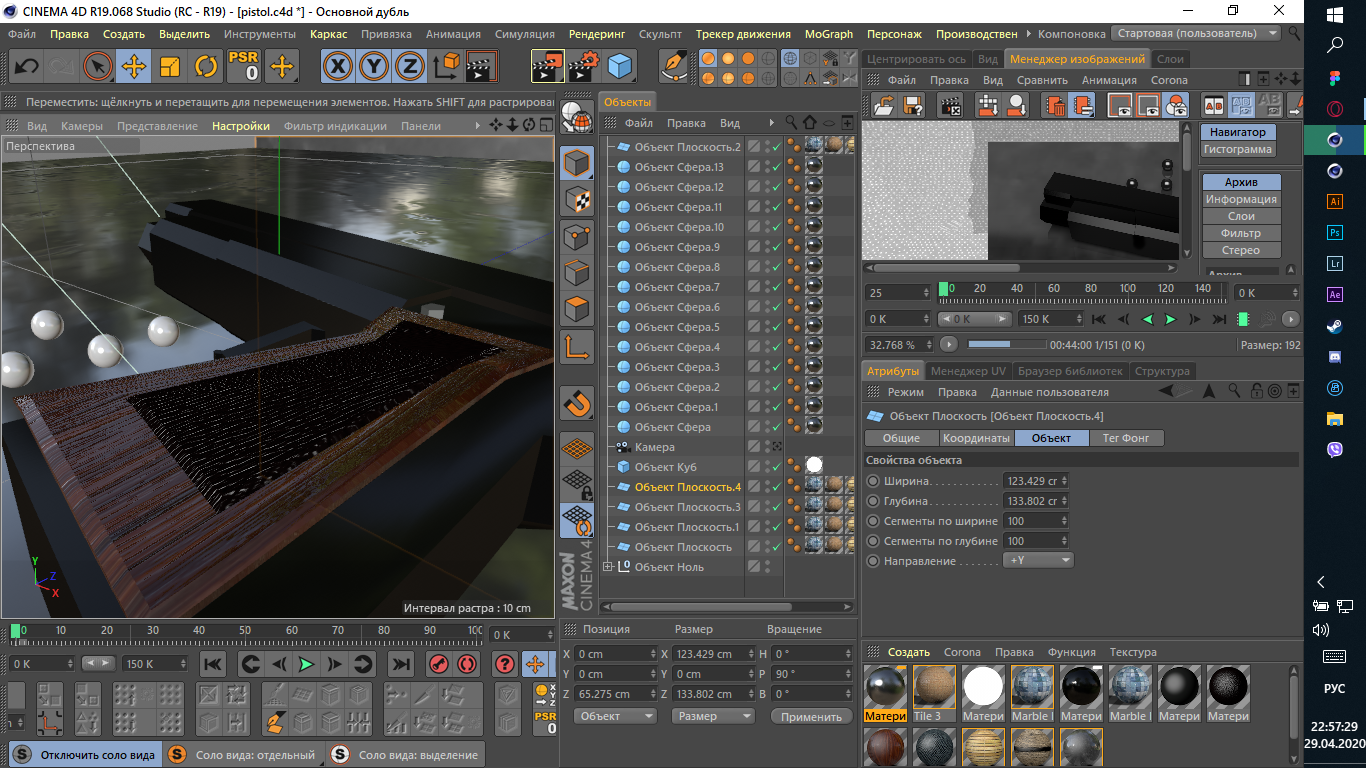
Task: Toggle green checkmark of Объект Сфера.13
Action: pos(776,167)
